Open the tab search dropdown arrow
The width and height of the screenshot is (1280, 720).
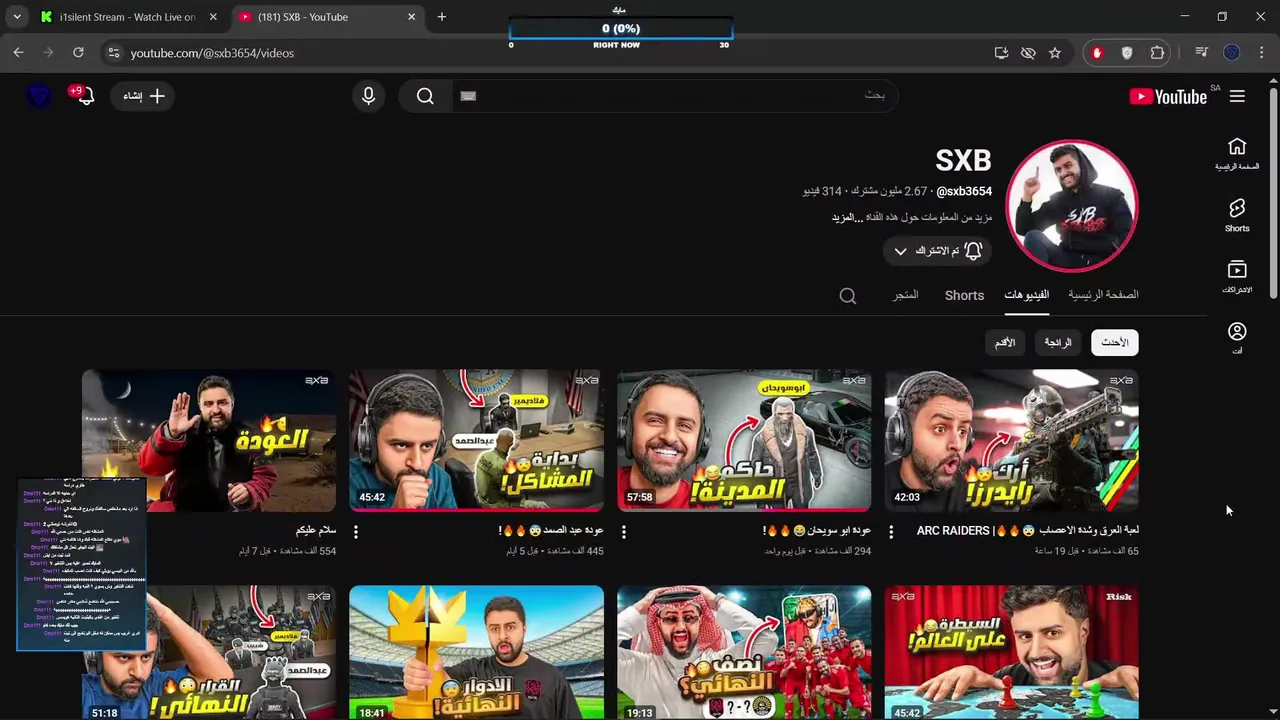[17, 17]
